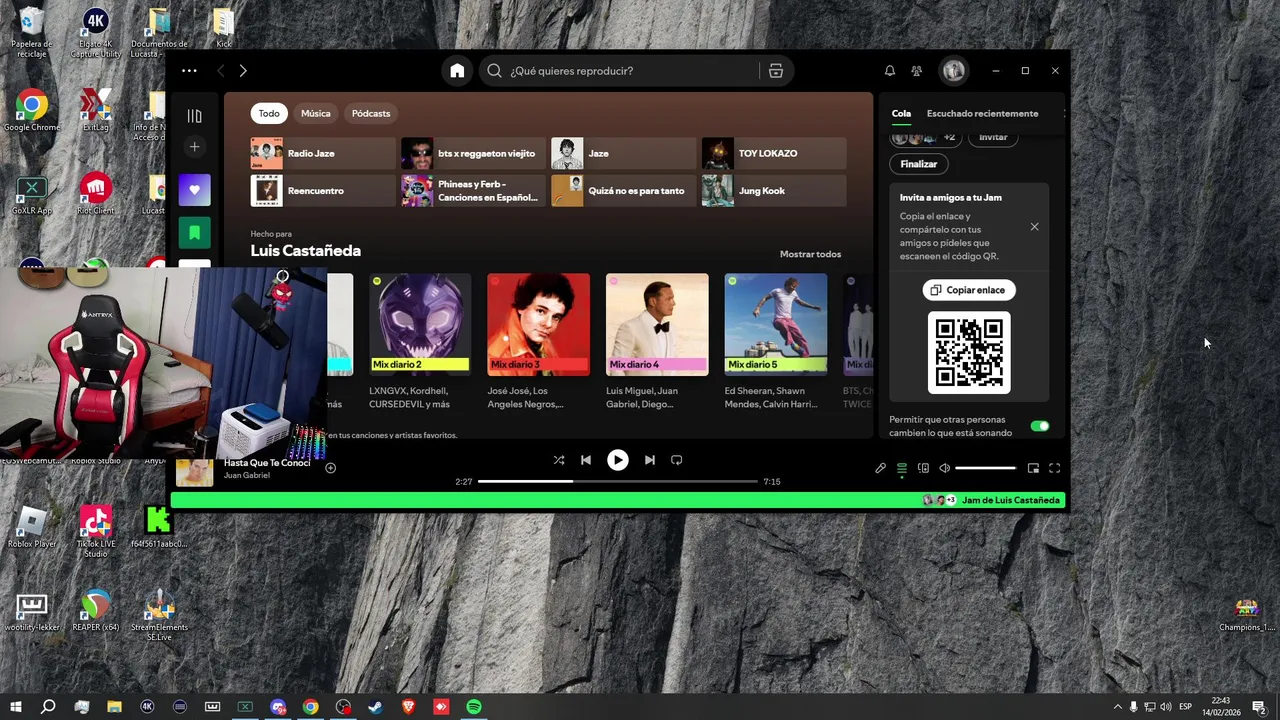
Task: Click Spotify icon in Windows taskbar
Action: (x=474, y=707)
